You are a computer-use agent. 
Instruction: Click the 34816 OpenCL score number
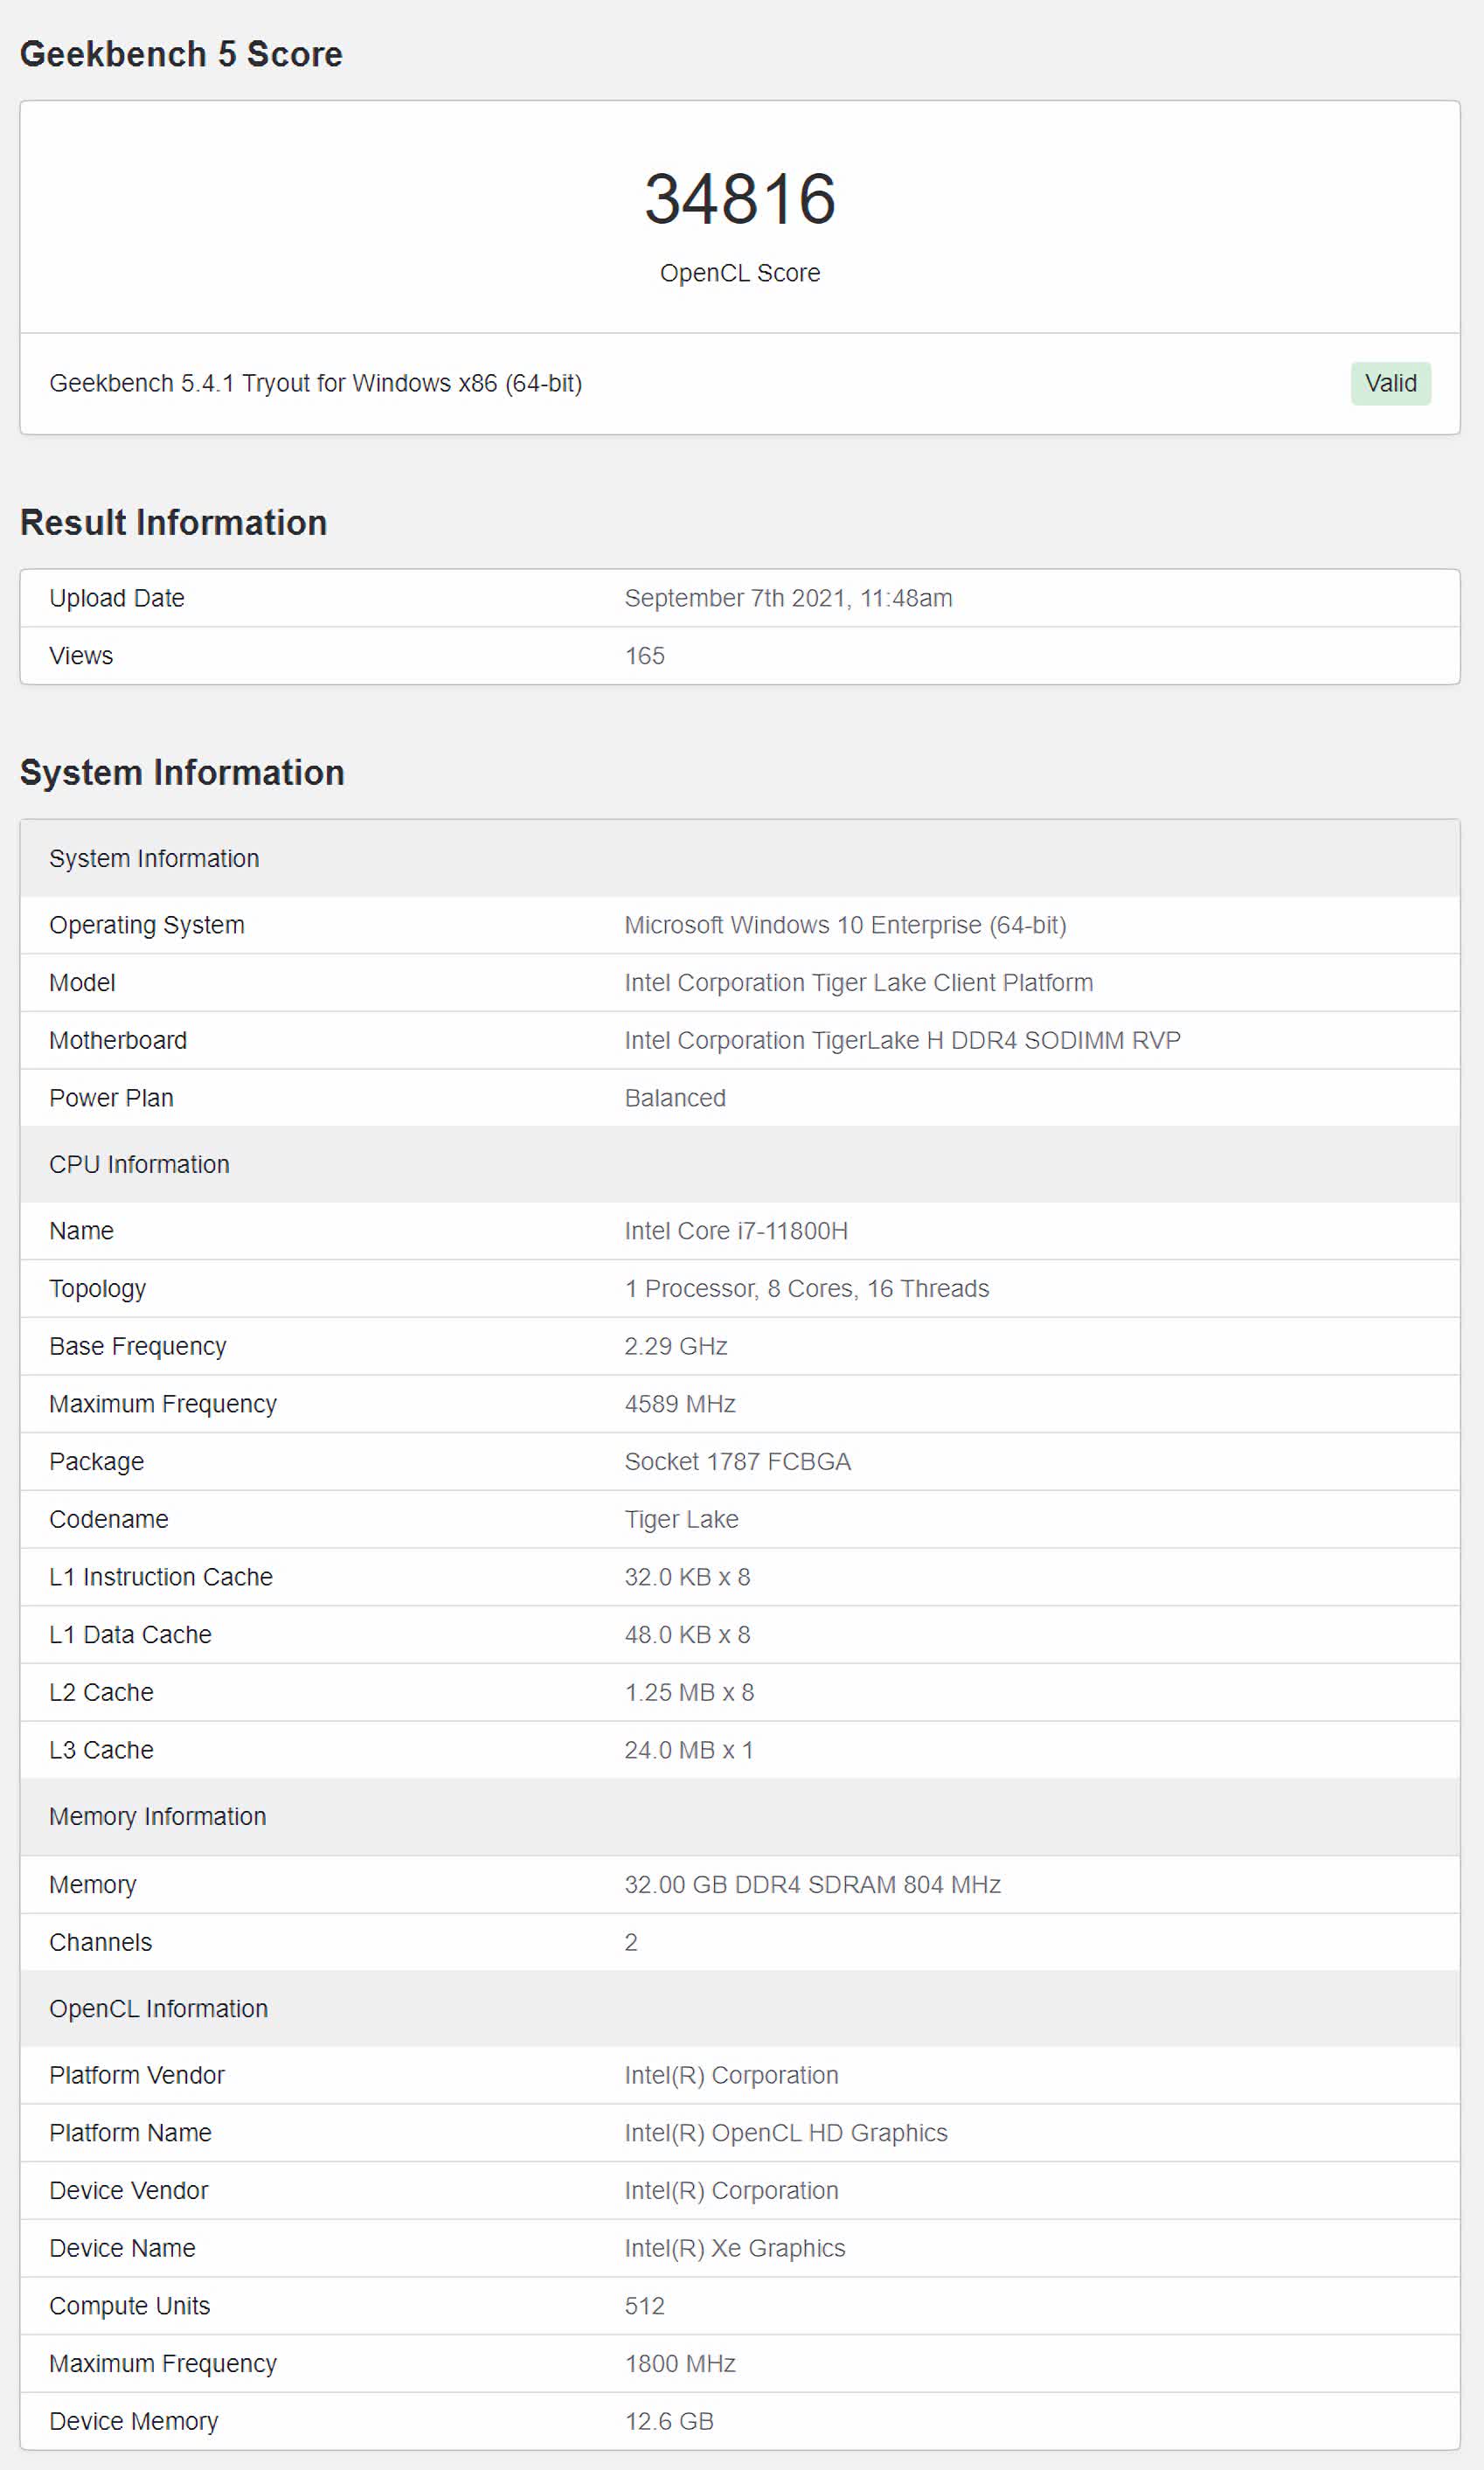click(740, 198)
